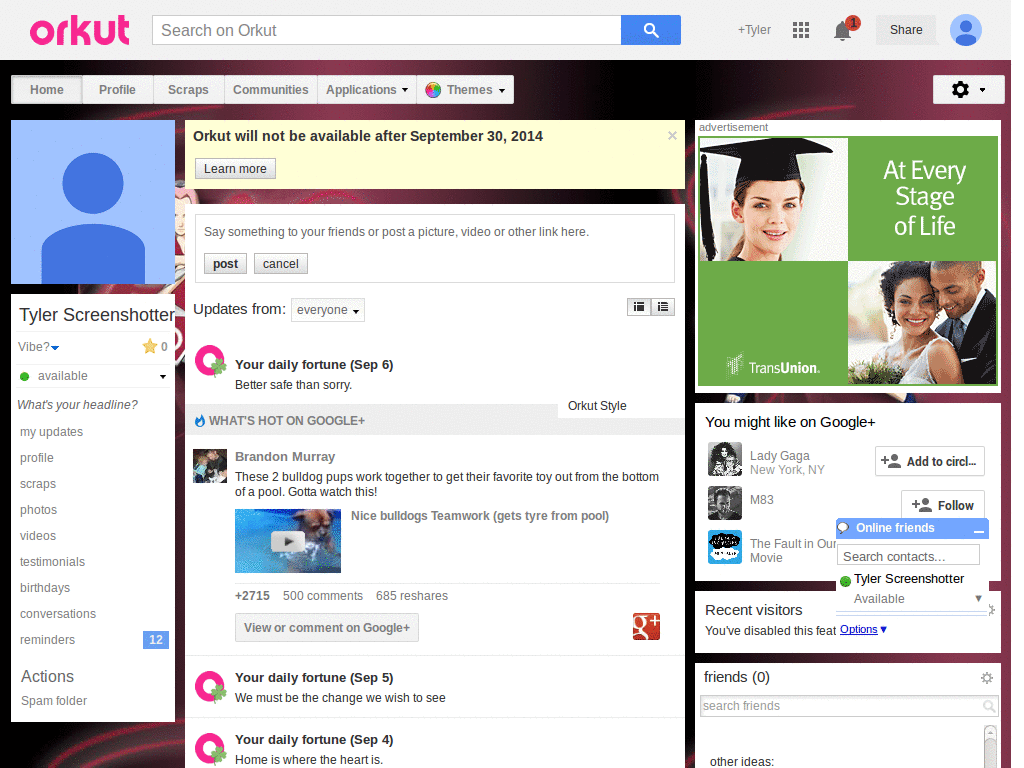Play the bulldogs teamwork video thumbnail
Viewport: 1024px width, 768px height.
(288, 541)
